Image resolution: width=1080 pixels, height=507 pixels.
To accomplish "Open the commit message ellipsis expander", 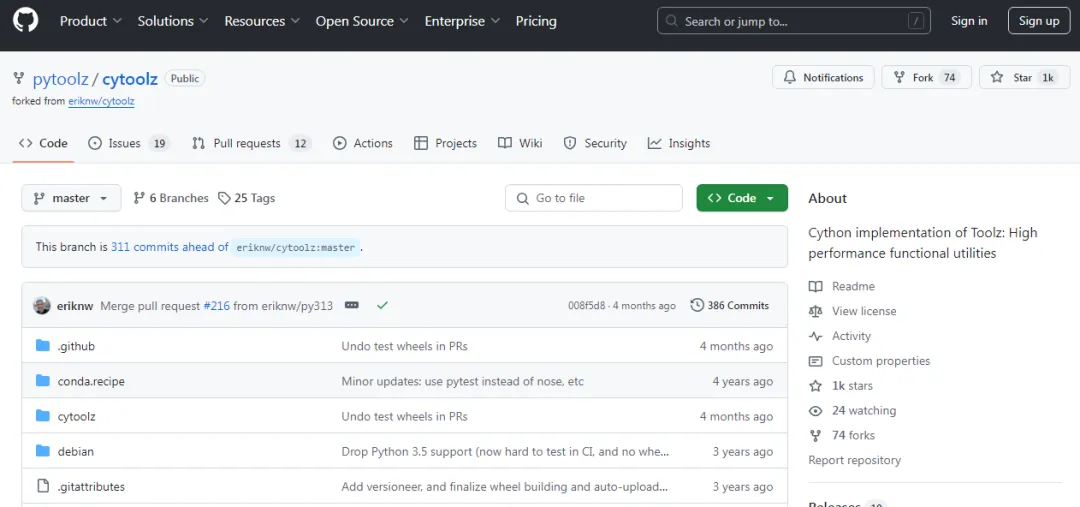I will click(352, 305).
